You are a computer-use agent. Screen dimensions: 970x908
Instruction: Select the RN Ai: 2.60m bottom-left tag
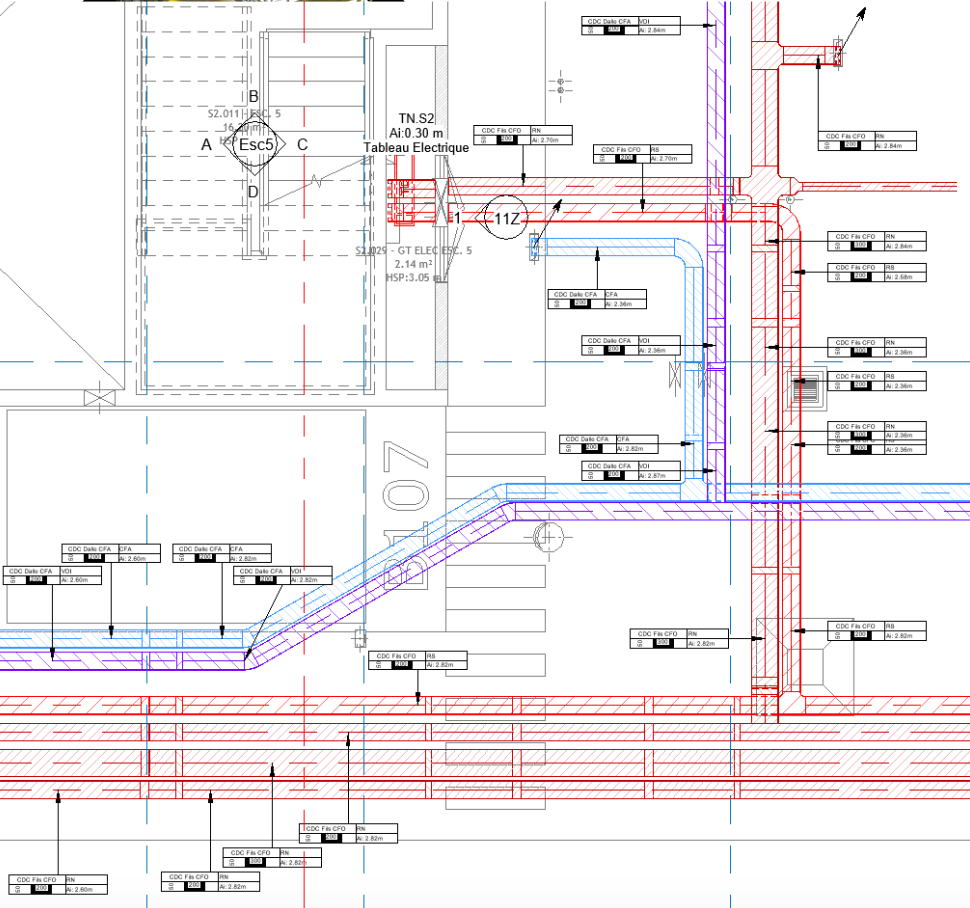57,884
